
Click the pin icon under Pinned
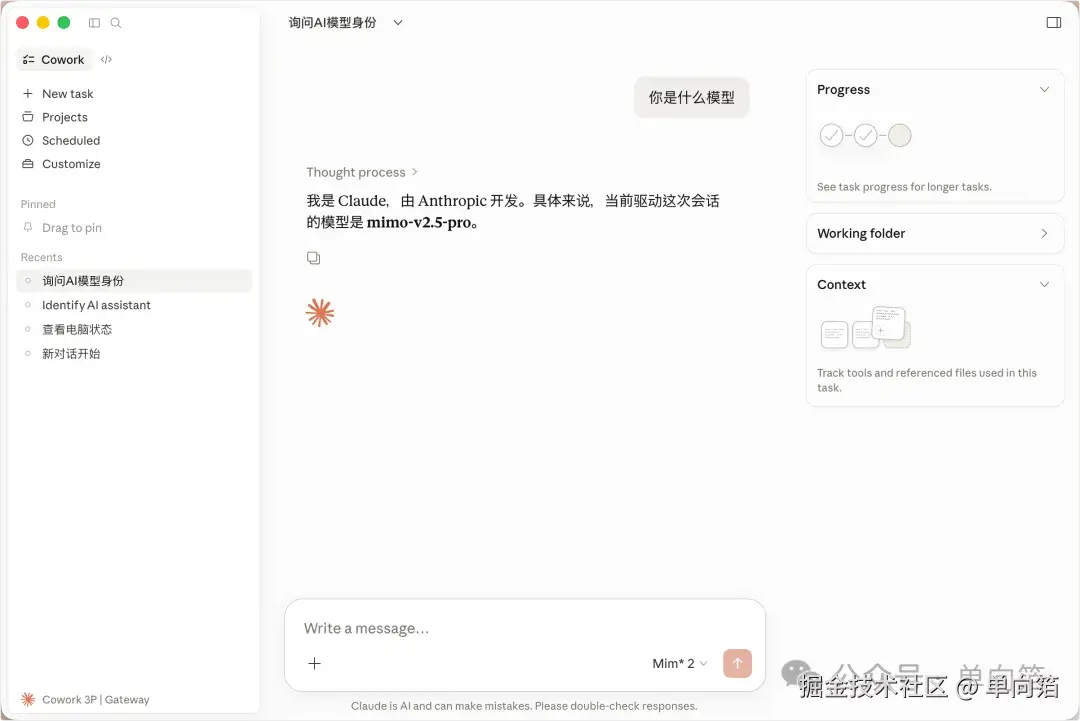point(28,227)
